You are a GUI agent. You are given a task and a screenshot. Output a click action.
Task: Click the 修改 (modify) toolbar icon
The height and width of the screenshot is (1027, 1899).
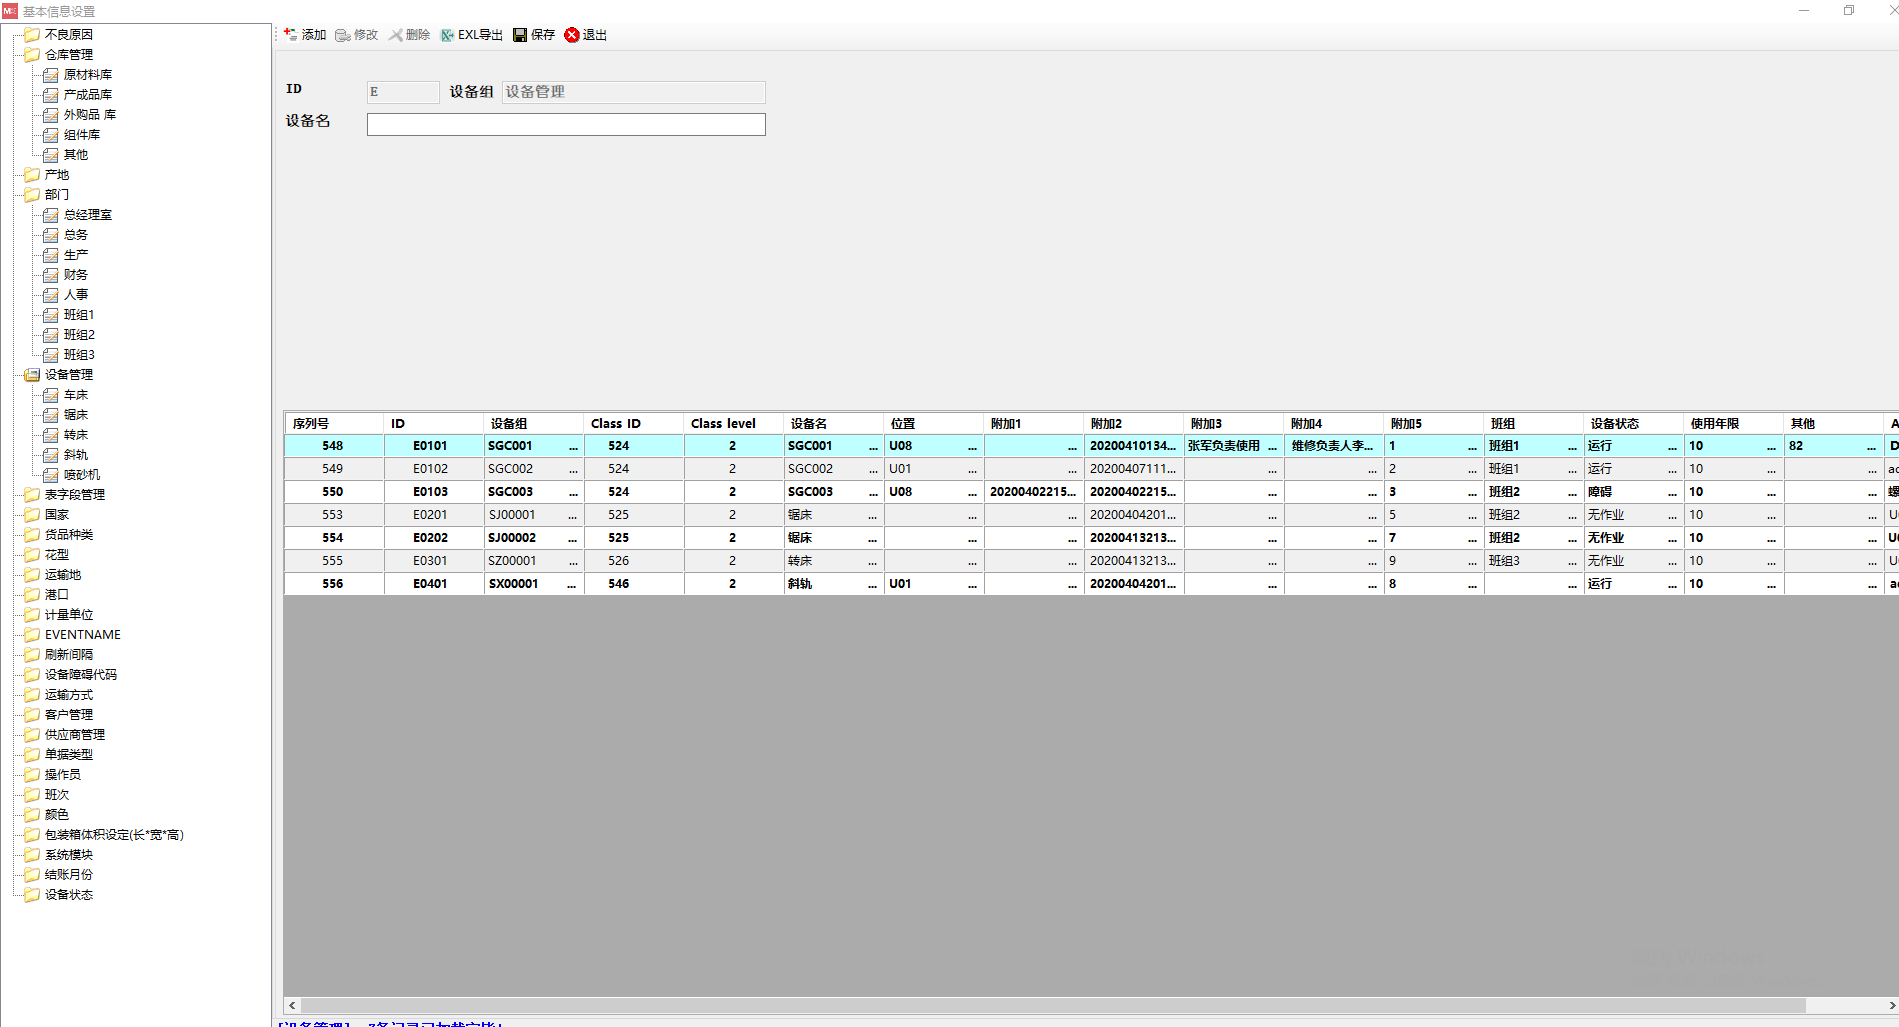pyautogui.click(x=343, y=35)
